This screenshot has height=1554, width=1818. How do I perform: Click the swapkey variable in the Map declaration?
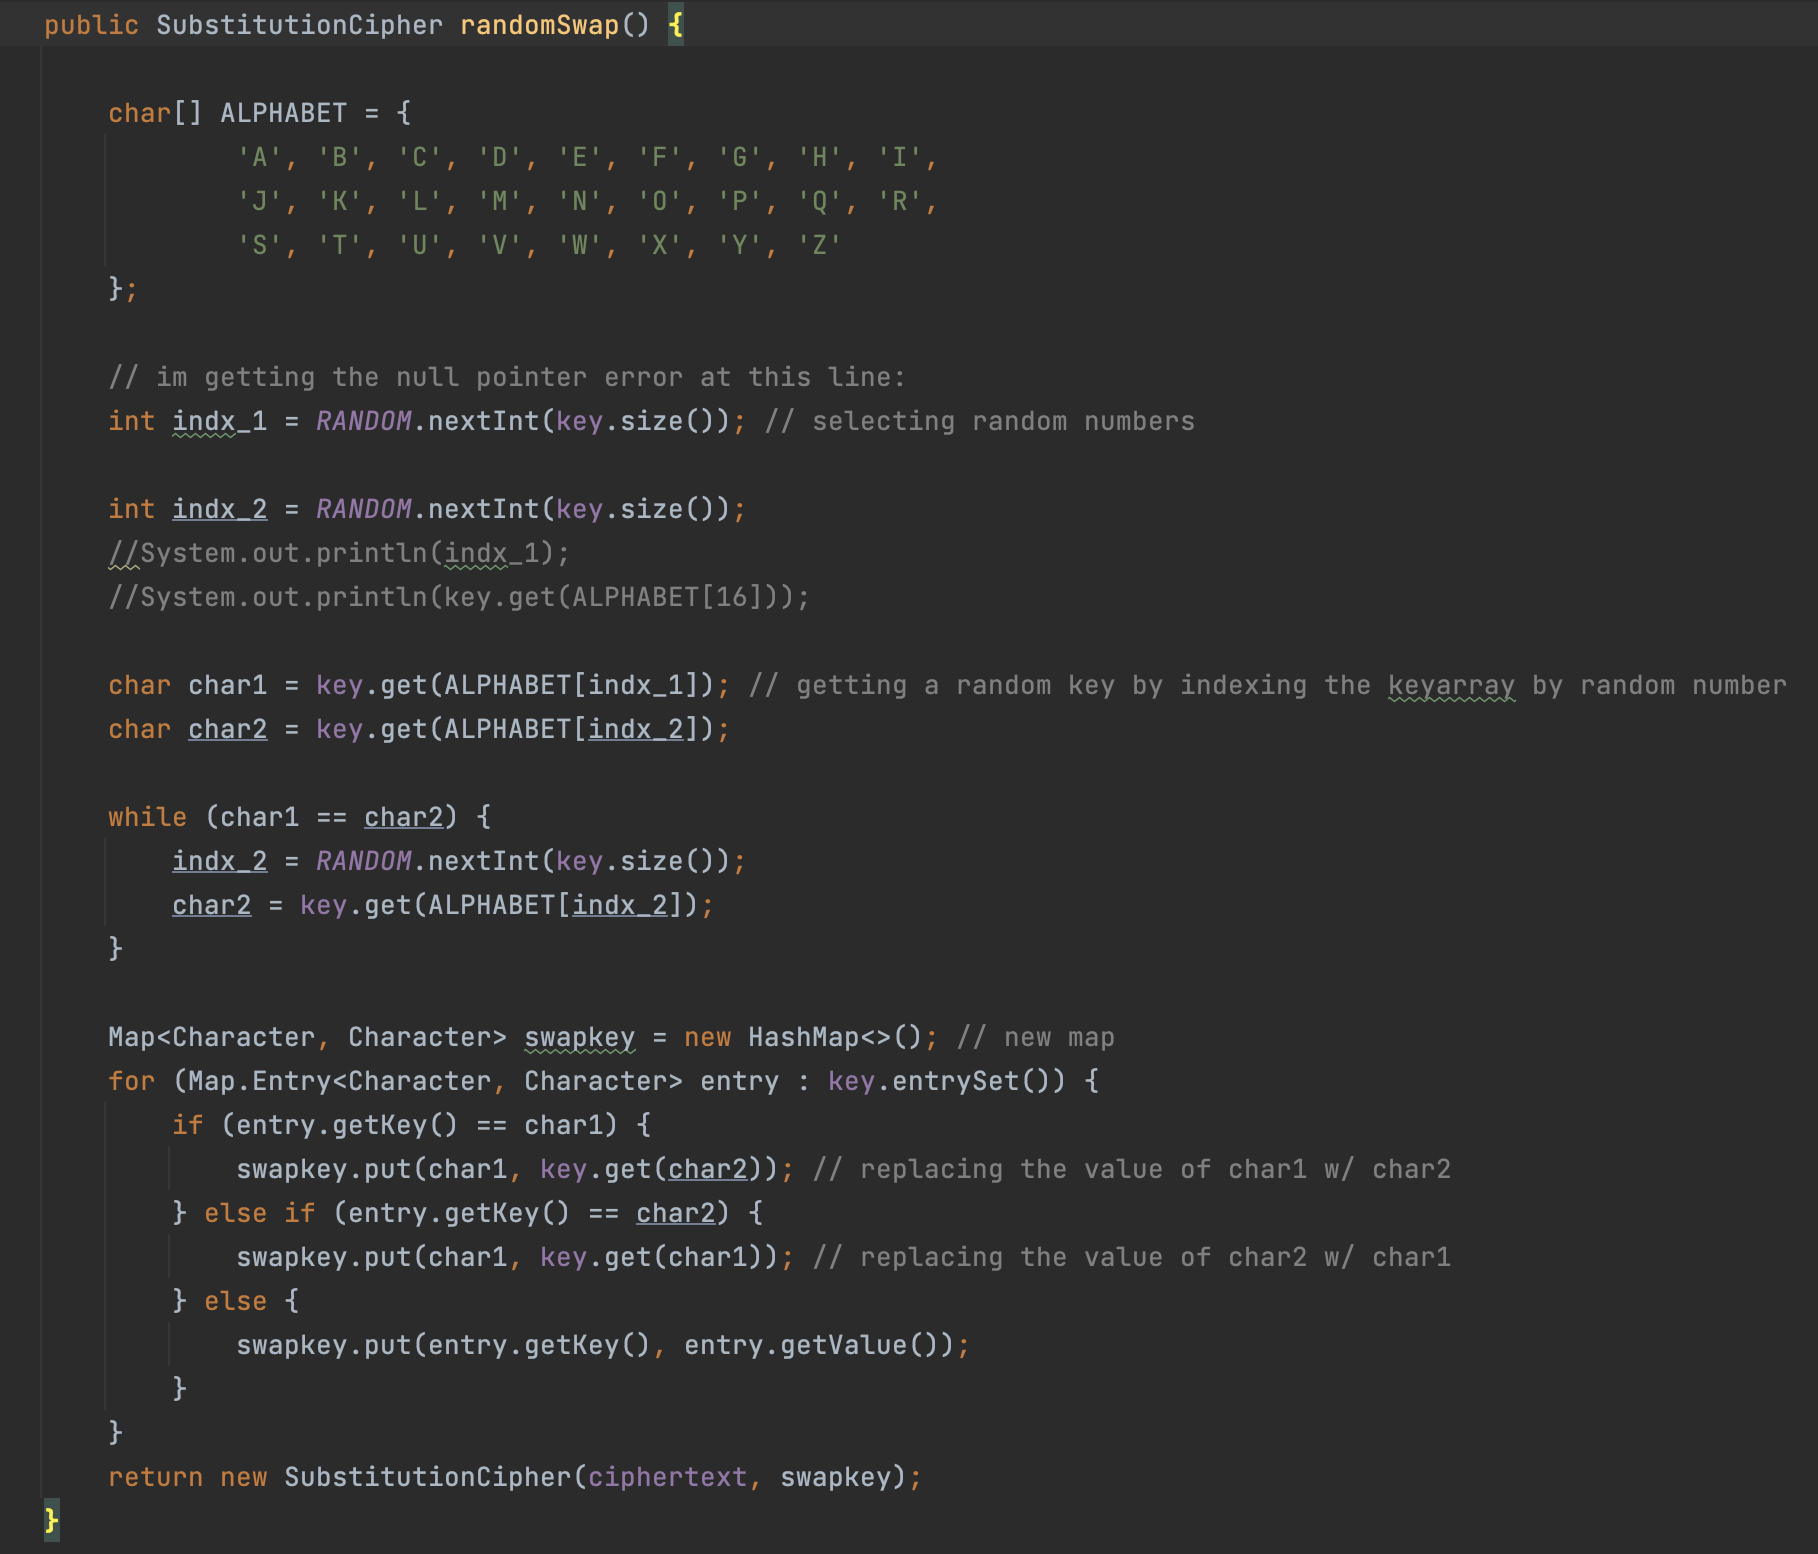[x=579, y=1037]
